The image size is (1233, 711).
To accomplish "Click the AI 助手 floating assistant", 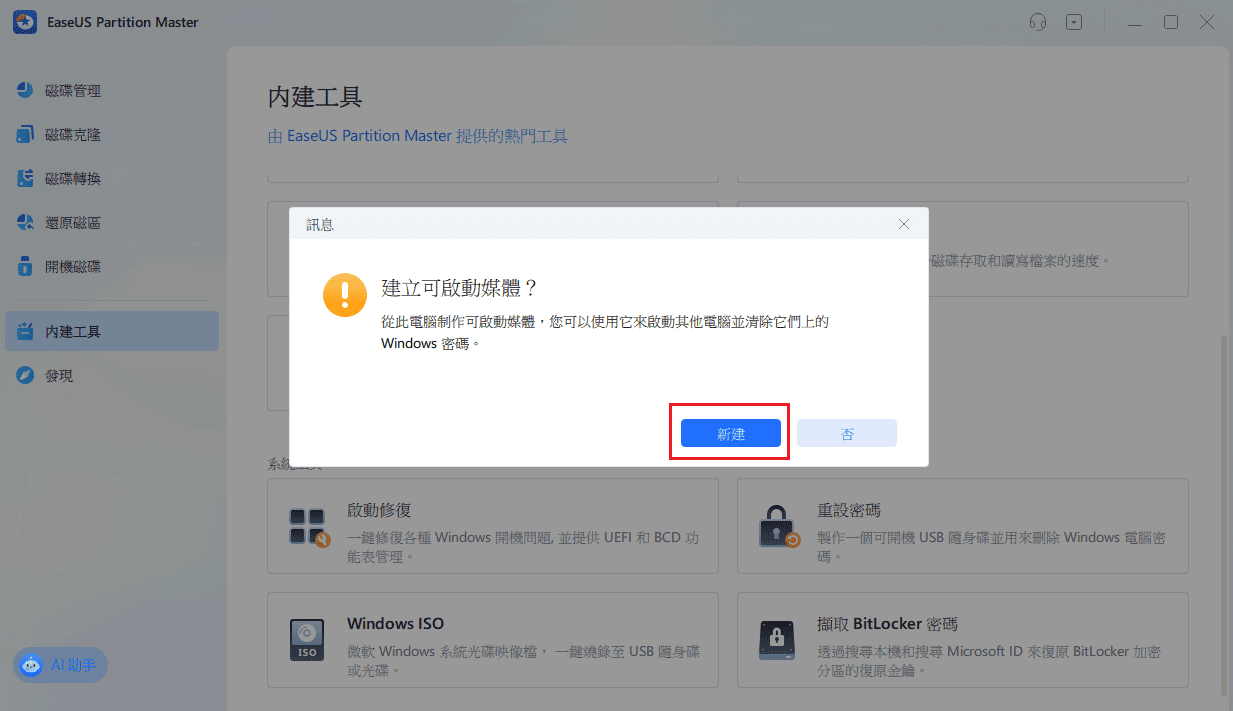I will [59, 664].
